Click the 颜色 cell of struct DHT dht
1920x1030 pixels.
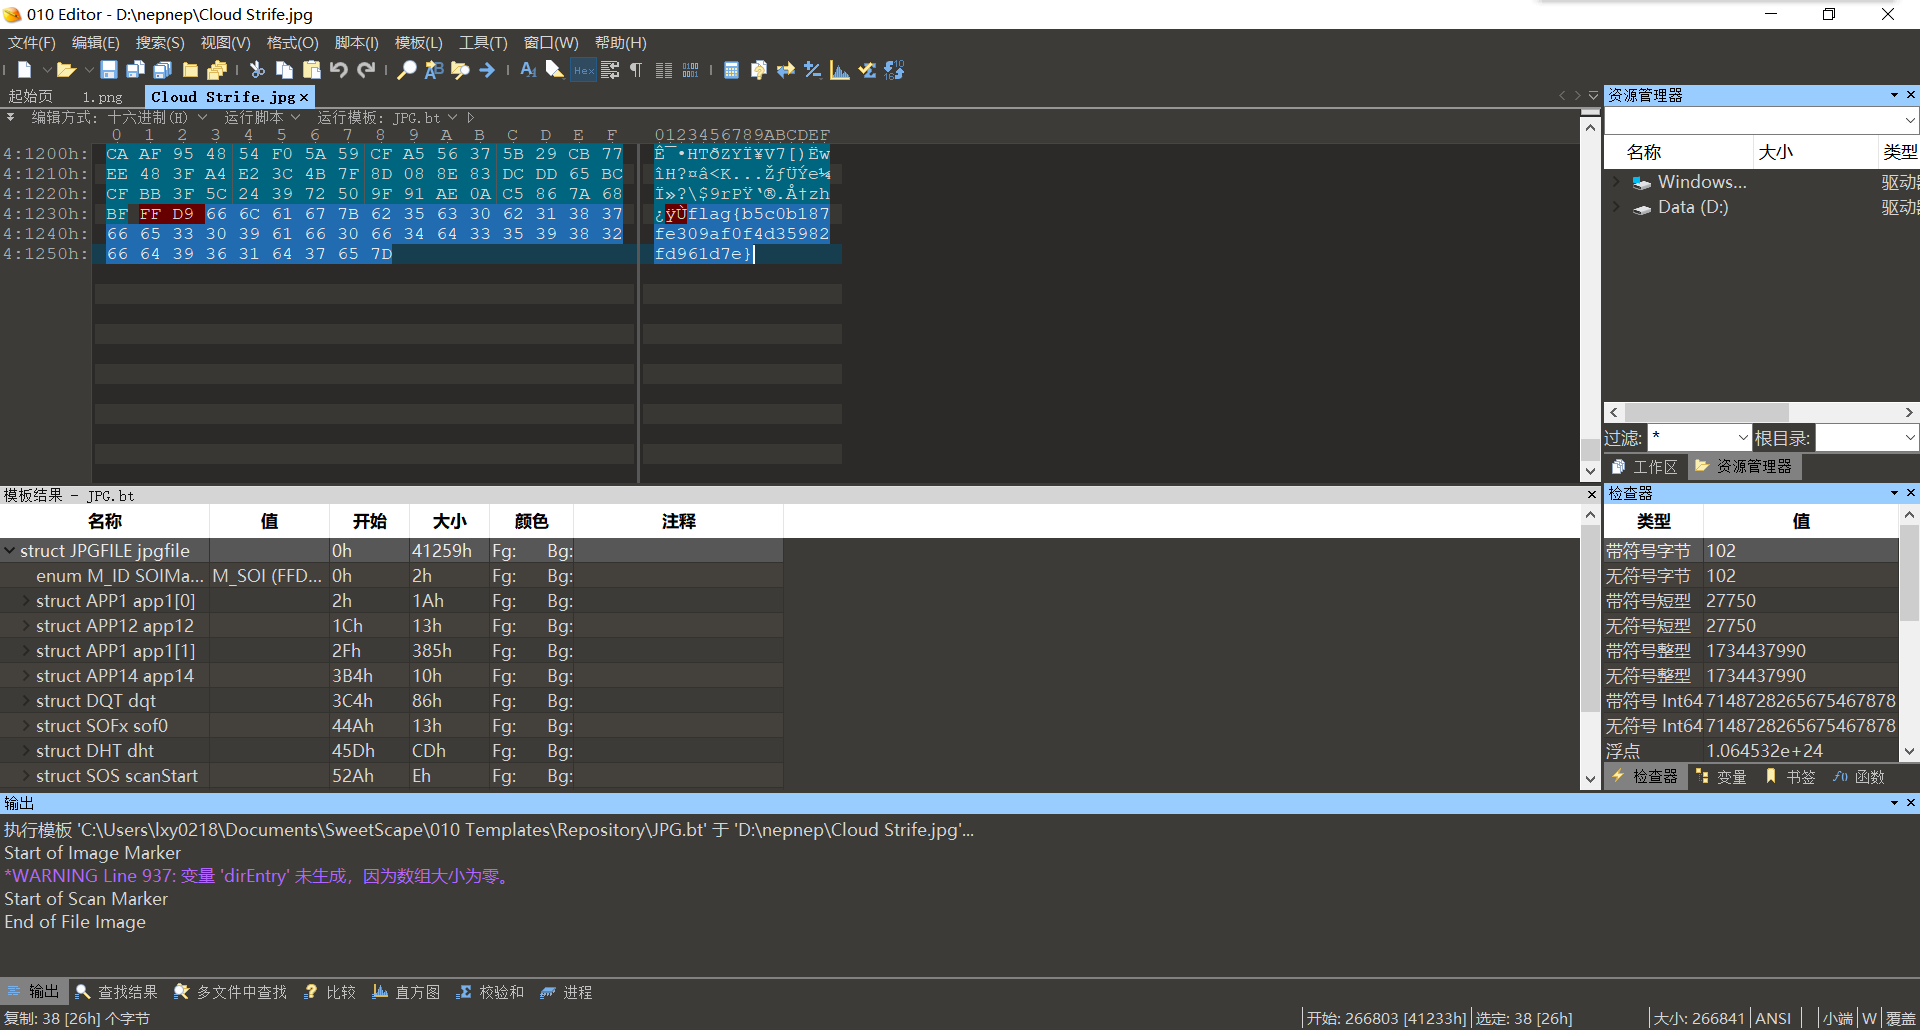click(531, 751)
